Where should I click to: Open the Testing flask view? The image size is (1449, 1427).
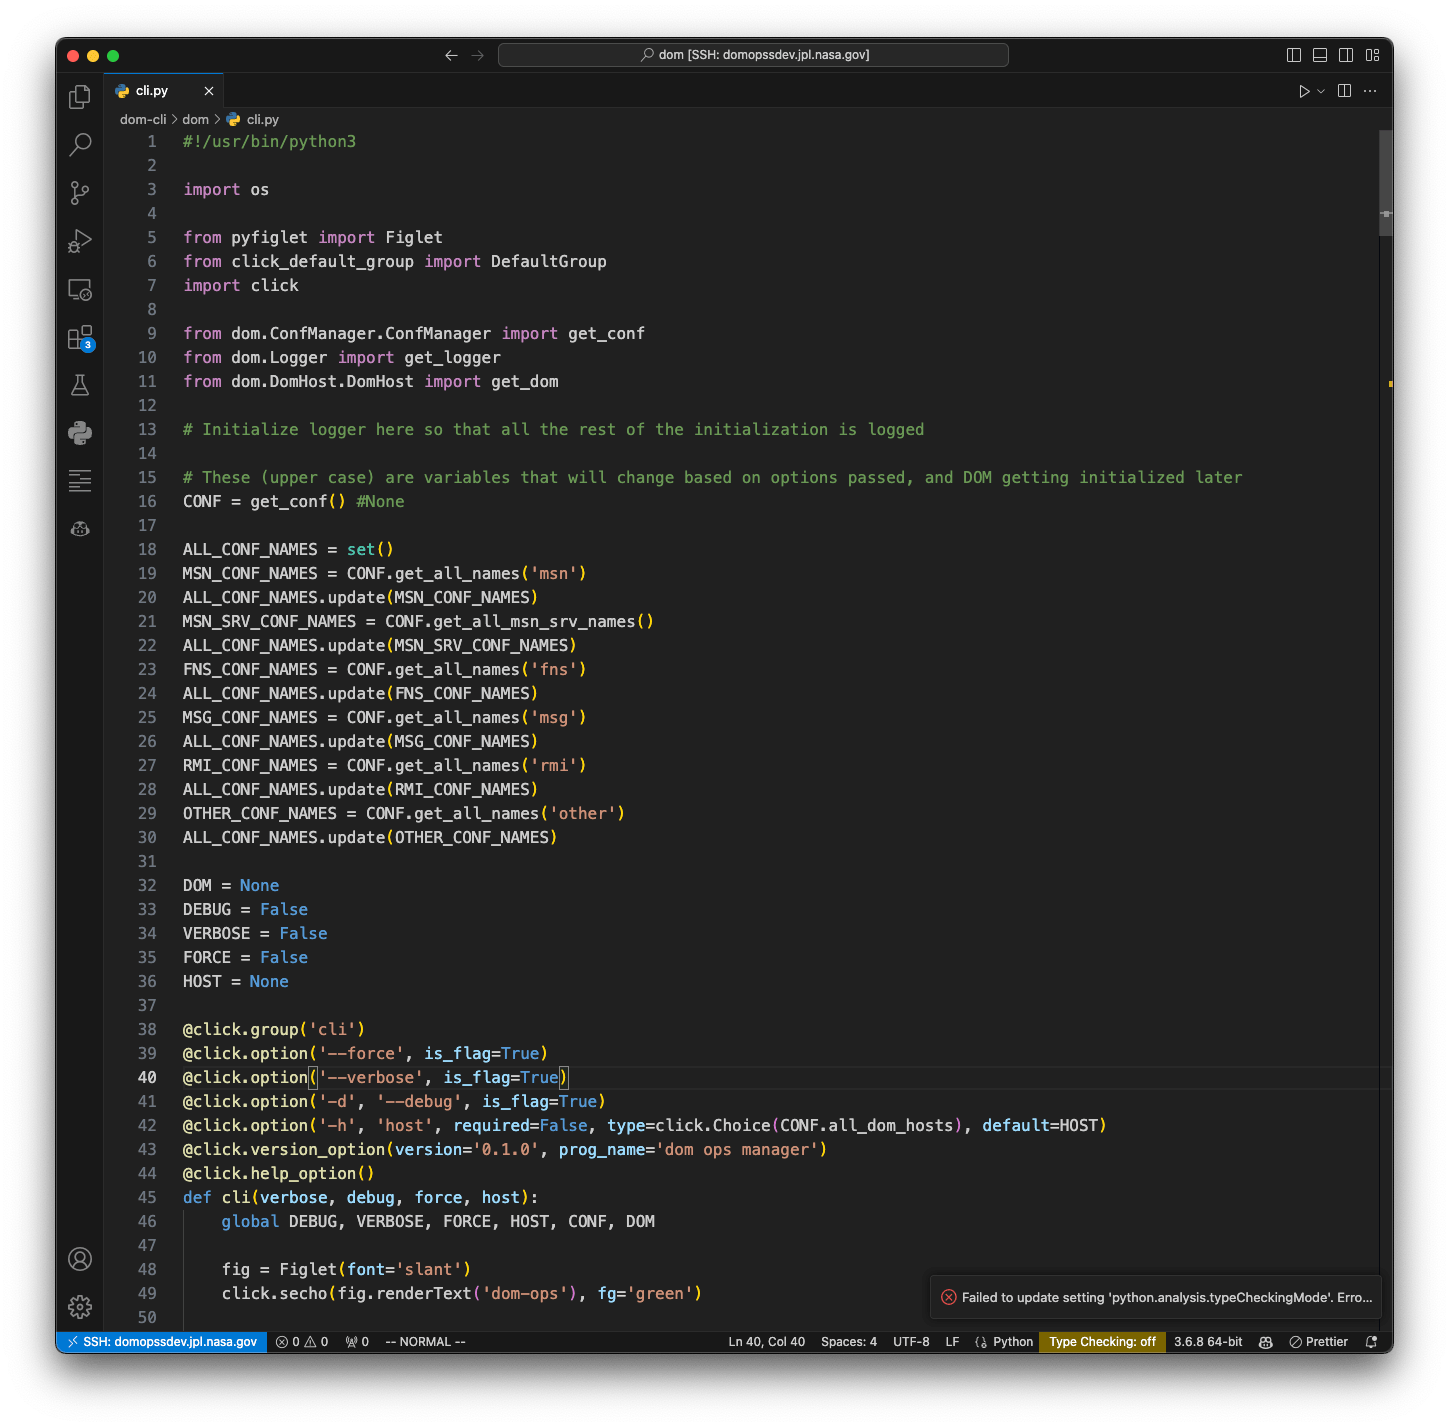click(80, 385)
